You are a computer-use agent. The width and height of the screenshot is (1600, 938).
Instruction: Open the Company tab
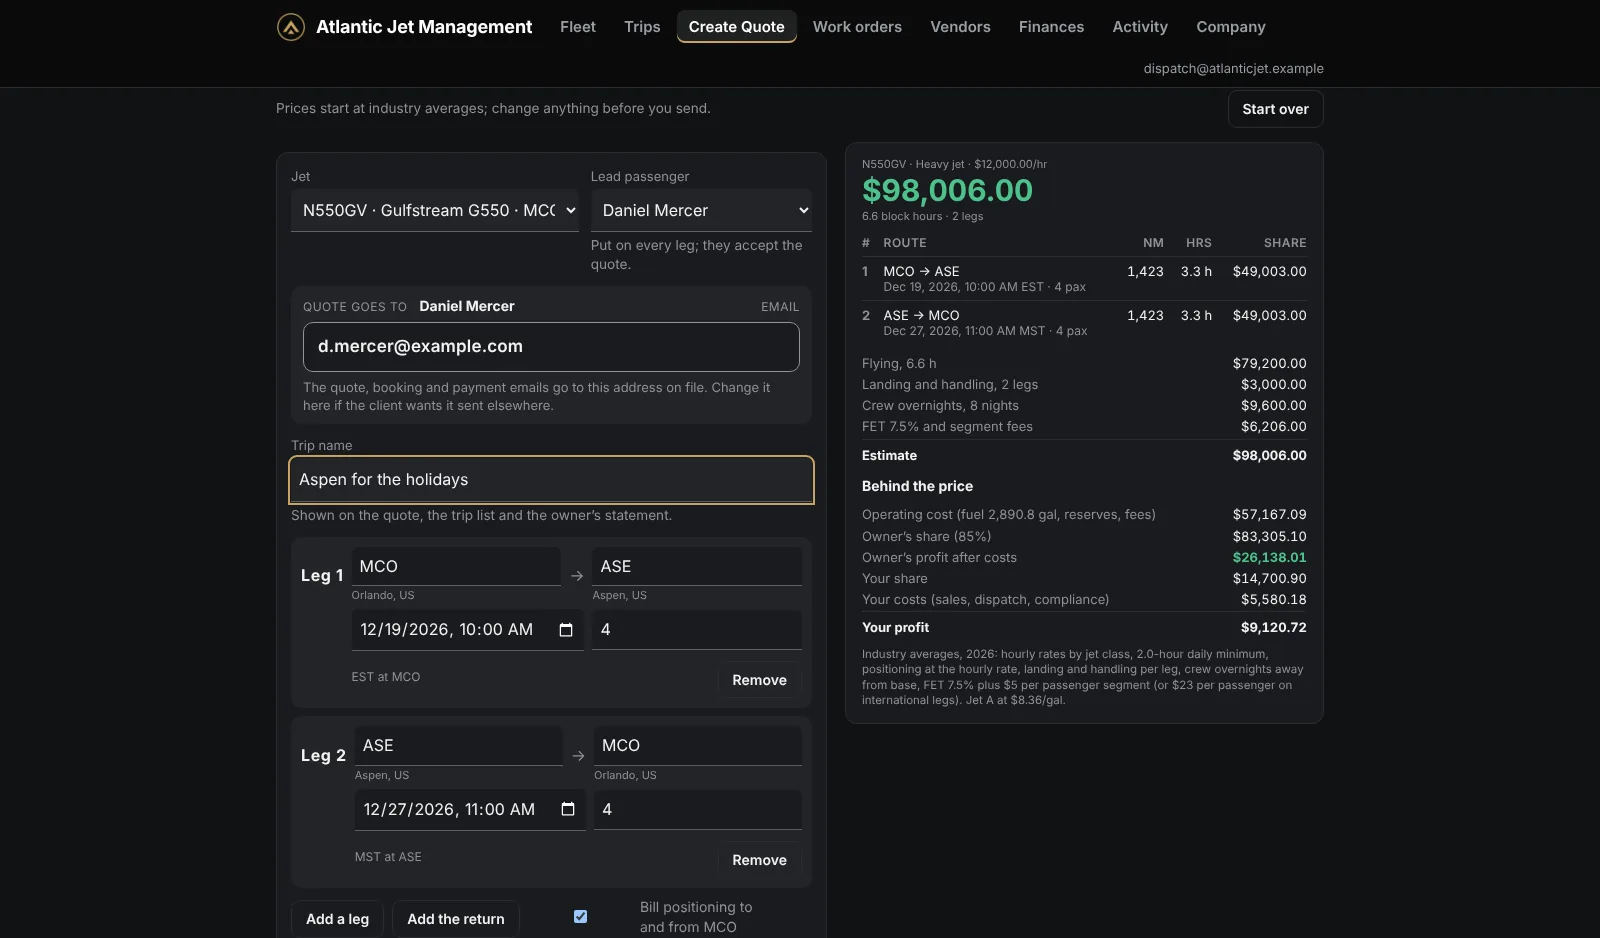click(1231, 27)
